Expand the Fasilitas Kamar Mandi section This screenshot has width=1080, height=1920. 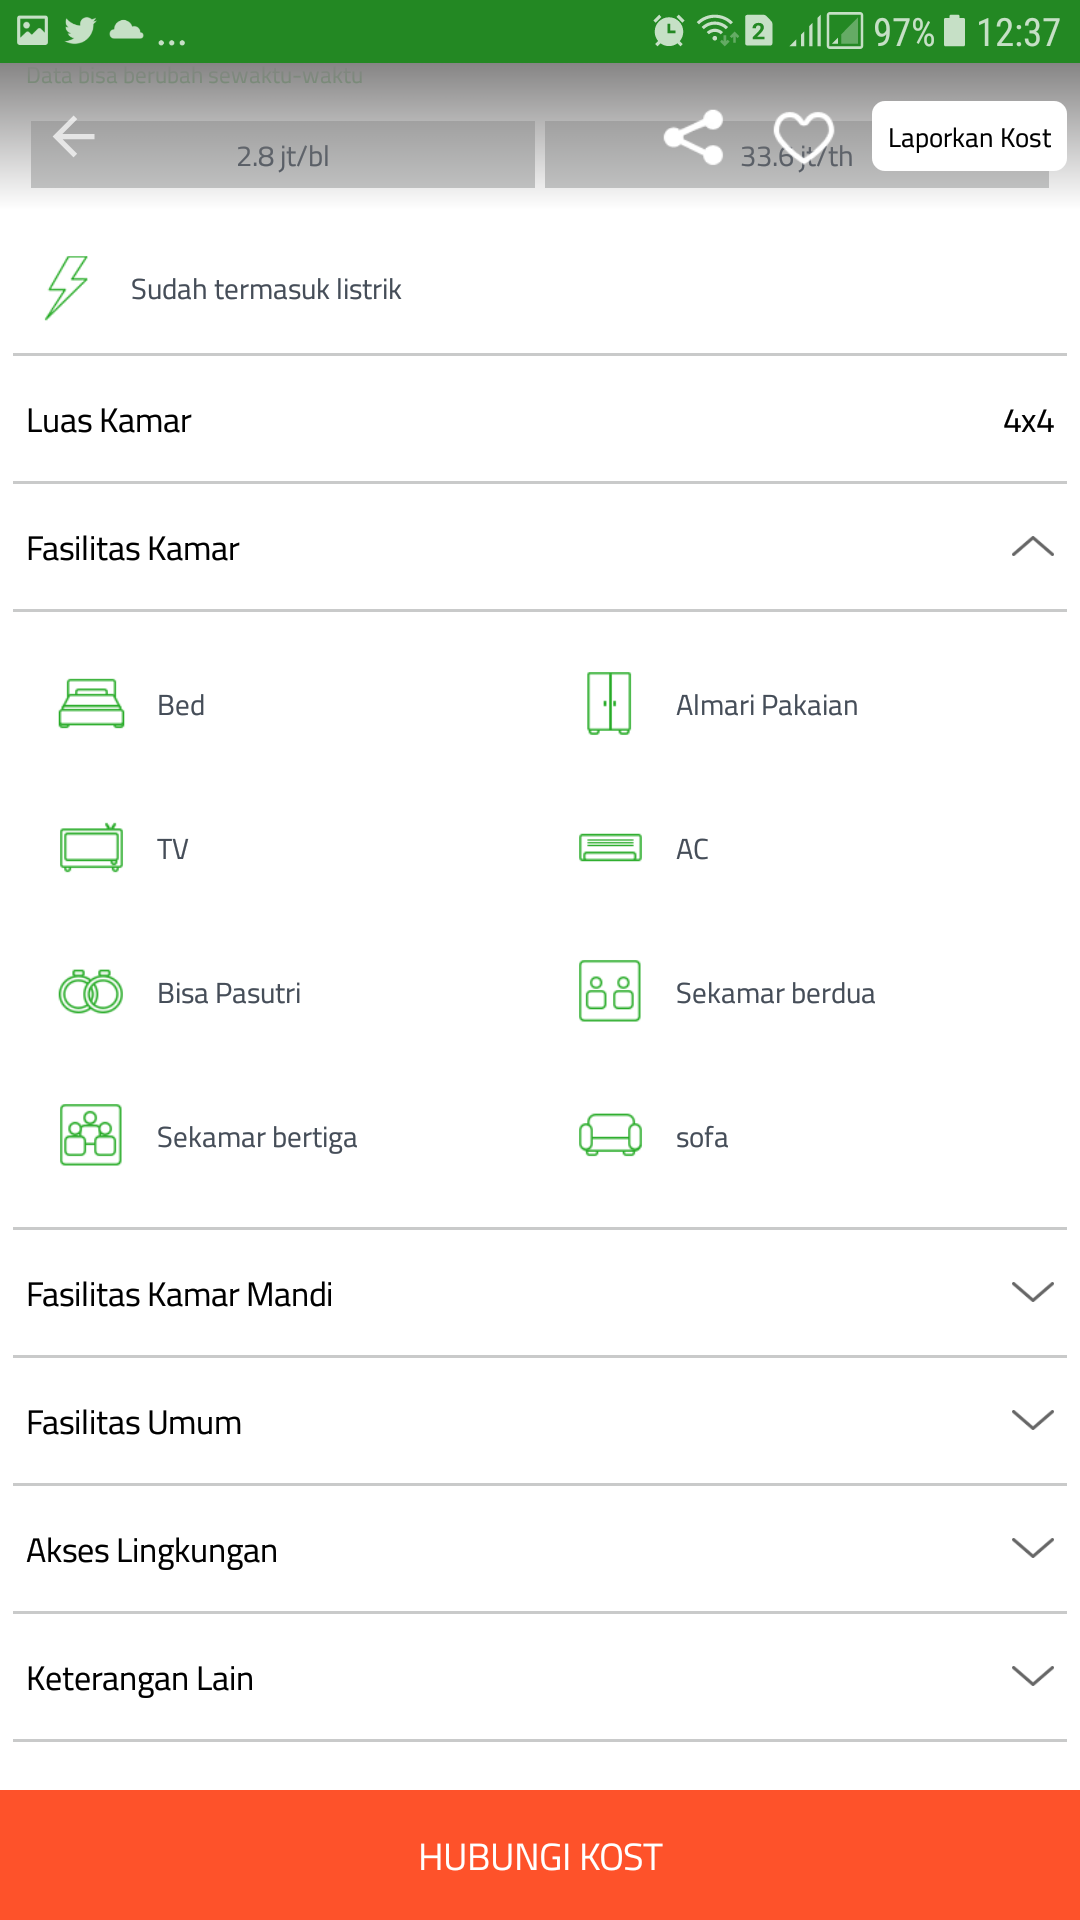click(x=1032, y=1293)
